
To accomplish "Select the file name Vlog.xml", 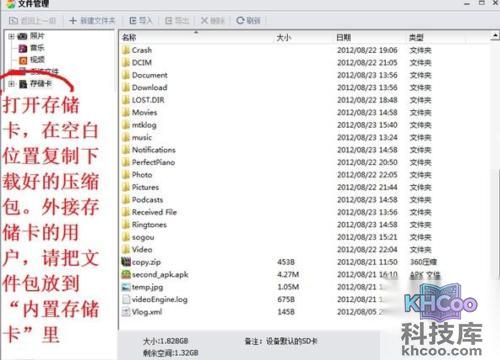I will 147,312.
